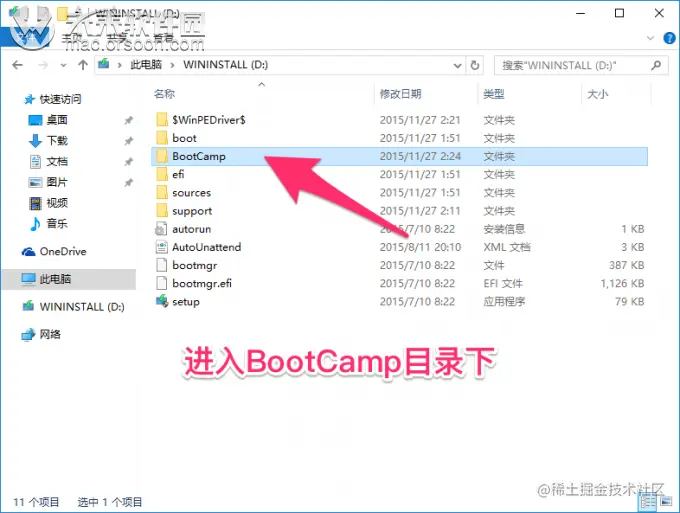Sort by 名称 column header
Screen dimensions: 680x513
click(164, 94)
